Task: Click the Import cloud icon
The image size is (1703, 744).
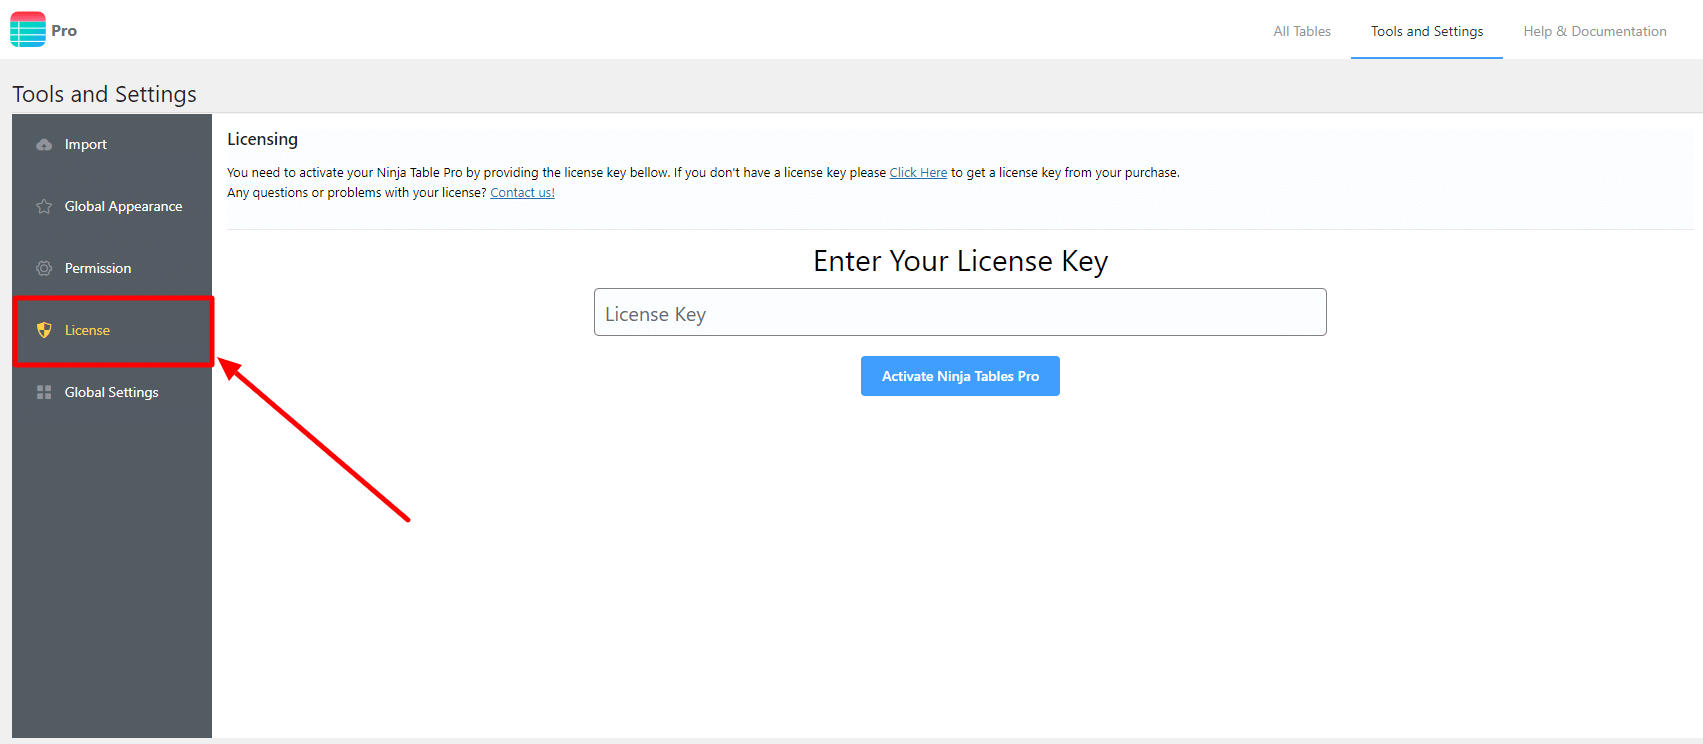Action: point(44,145)
